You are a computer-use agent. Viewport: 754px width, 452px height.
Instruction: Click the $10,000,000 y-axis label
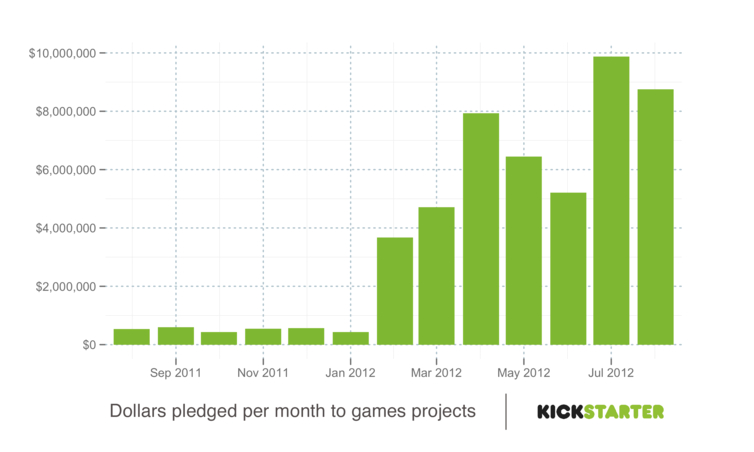click(63, 52)
